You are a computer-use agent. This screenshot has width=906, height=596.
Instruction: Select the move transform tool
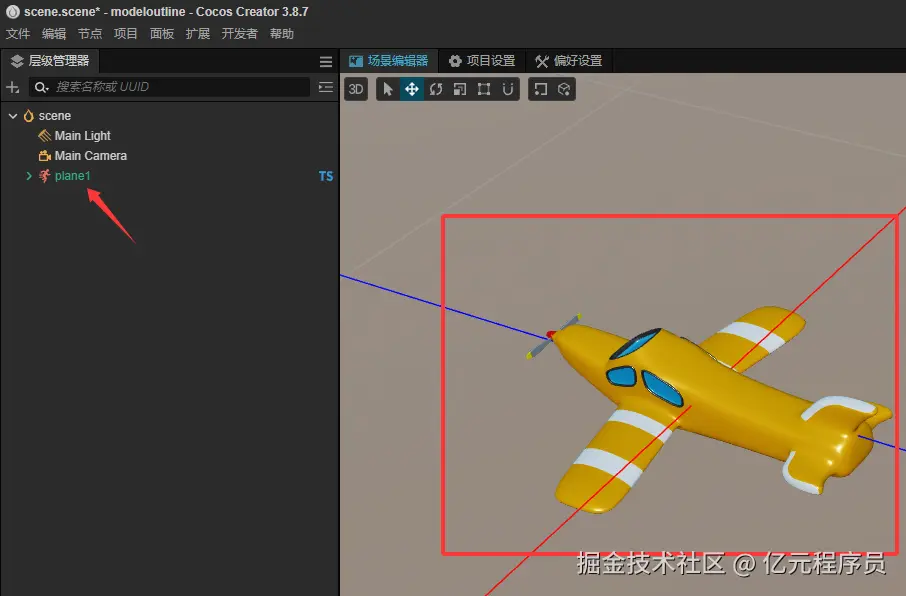[411, 89]
